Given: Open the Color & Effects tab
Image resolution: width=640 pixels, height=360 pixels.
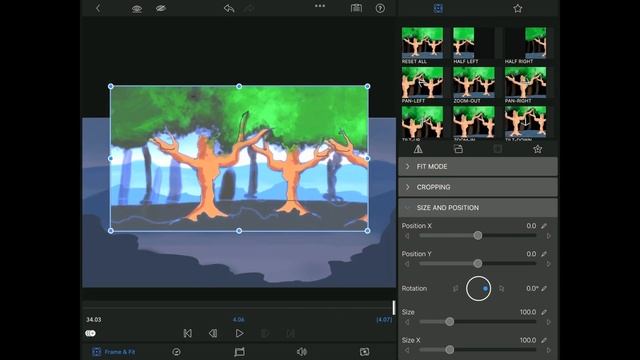Looking at the screenshot, I should point(364,352).
